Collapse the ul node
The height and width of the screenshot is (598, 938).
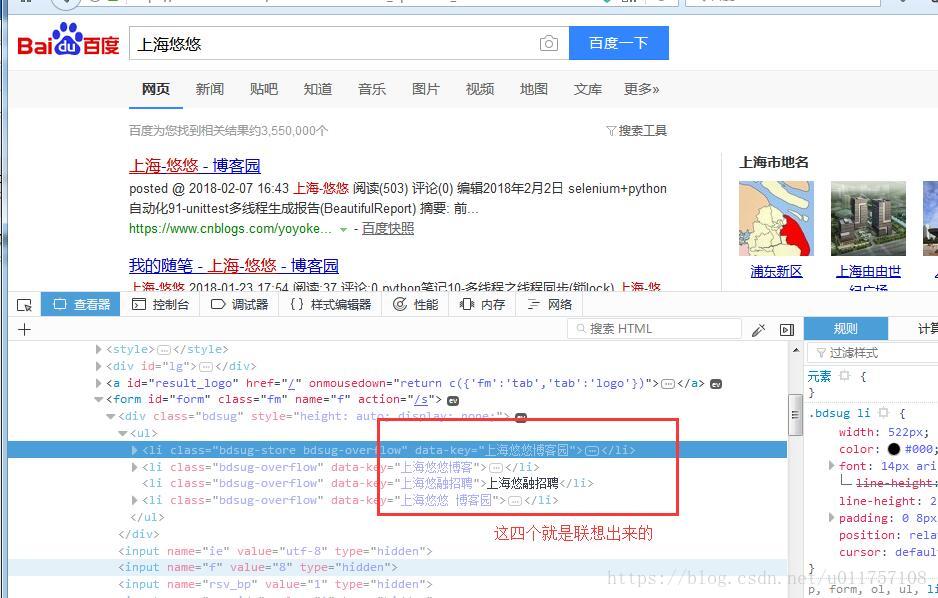pyautogui.click(x=123, y=433)
